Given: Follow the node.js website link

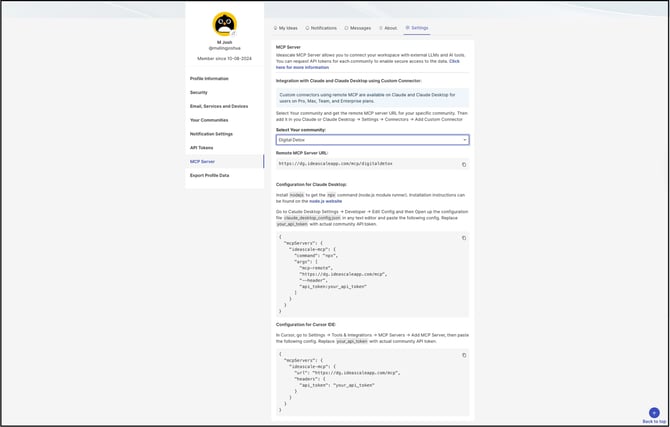Looking at the screenshot, I should 326,201.
